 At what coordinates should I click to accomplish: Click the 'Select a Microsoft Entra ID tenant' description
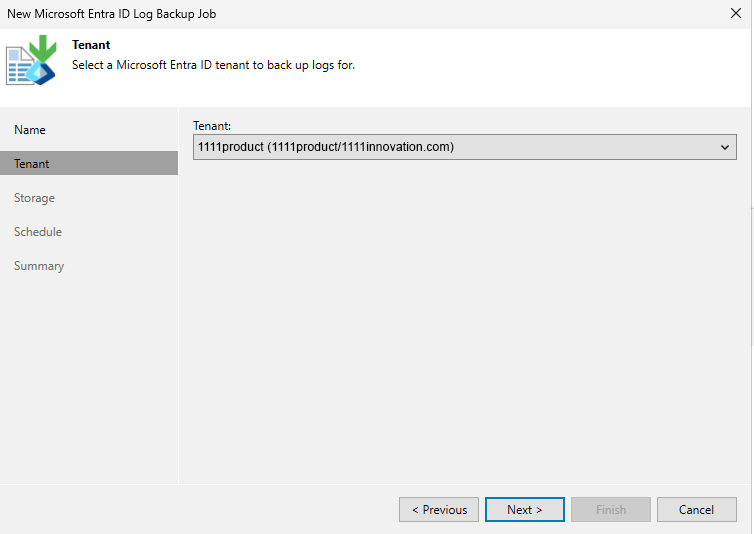[x=214, y=65]
